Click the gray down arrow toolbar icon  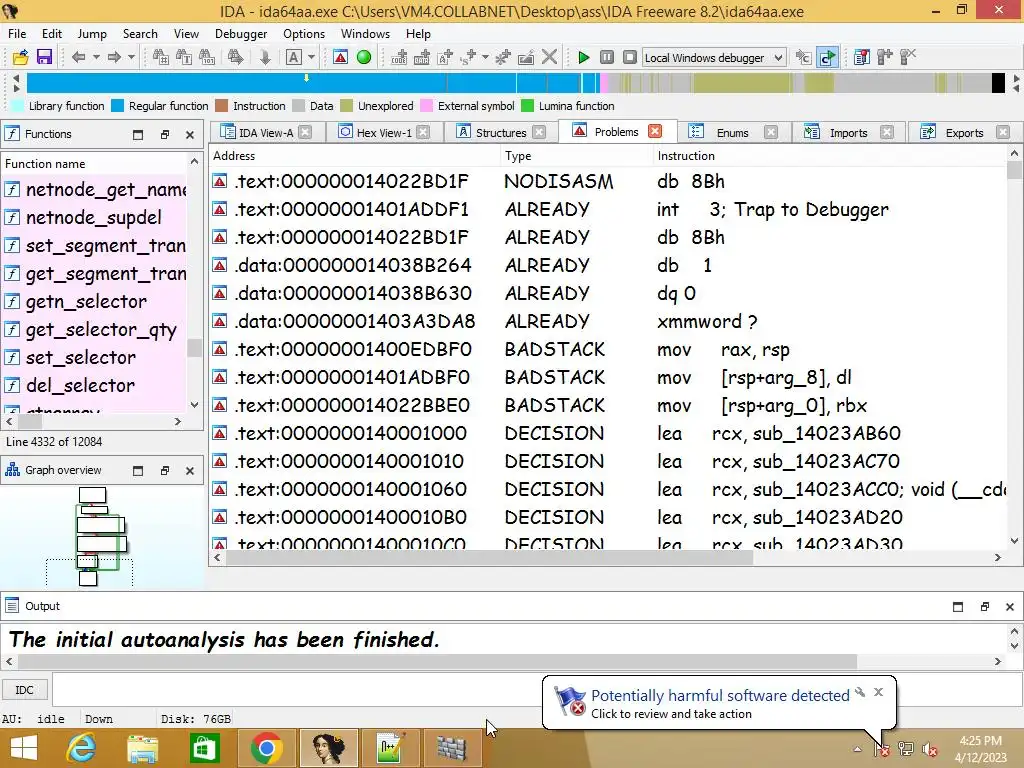(264, 57)
